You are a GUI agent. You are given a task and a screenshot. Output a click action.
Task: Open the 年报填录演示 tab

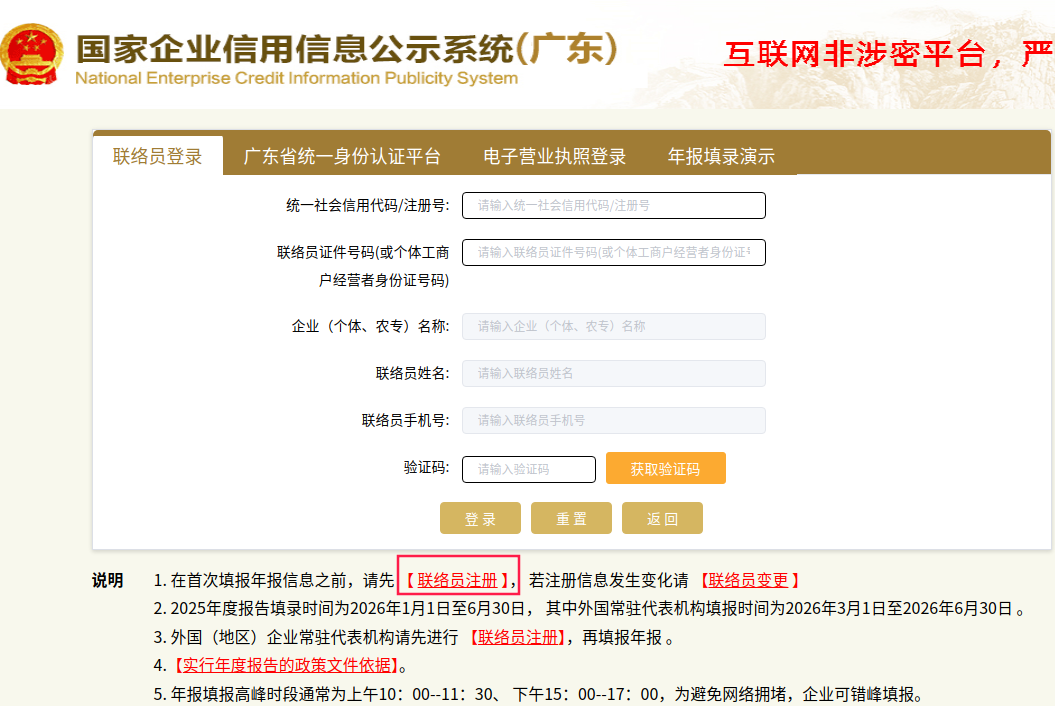(x=721, y=156)
